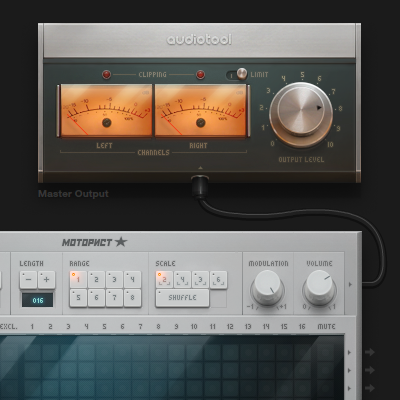Viewport: 400px width, 400px height.
Task: Click the EXCL. column header
Action: [8, 326]
